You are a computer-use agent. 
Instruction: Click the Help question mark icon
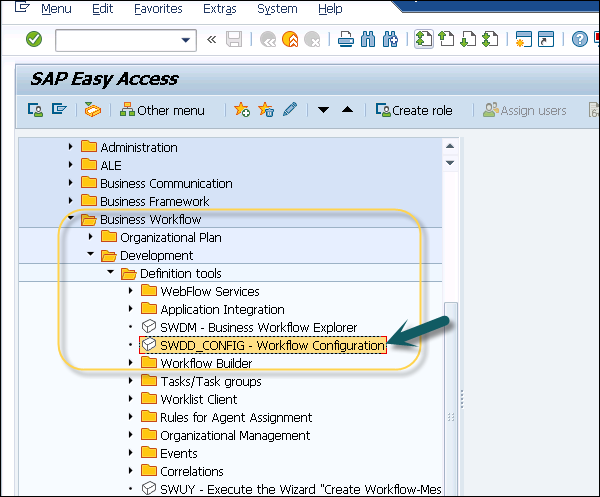579,40
